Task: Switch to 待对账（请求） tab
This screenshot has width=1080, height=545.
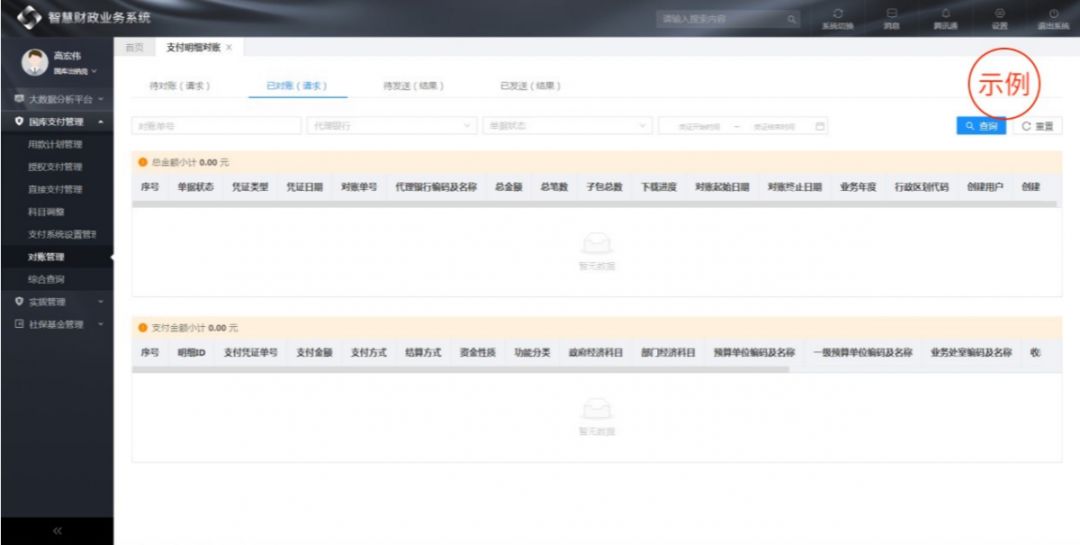Action: pyautogui.click(x=180, y=86)
